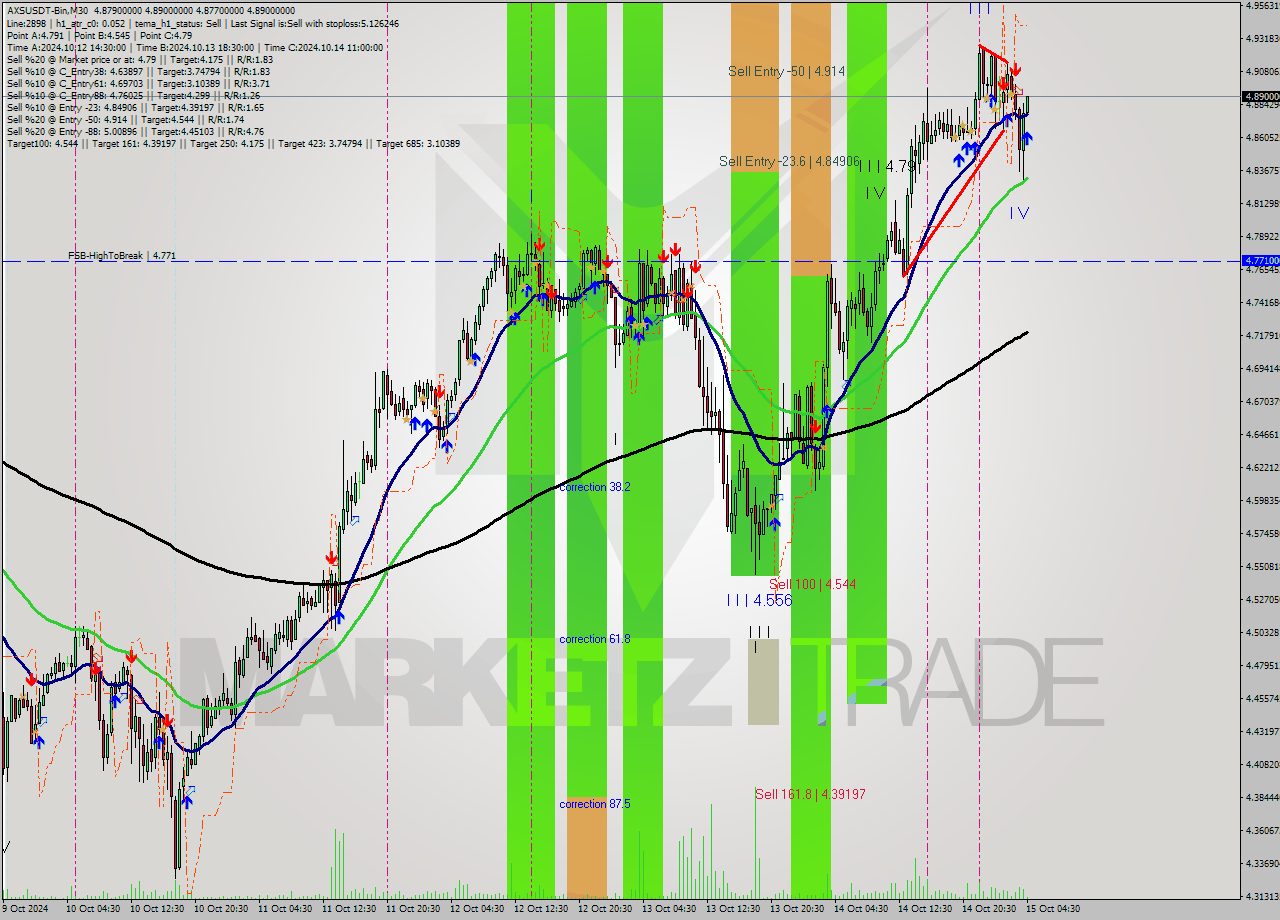Image resolution: width=1280 pixels, height=920 pixels.
Task: Select the 'I I I 4.556' wave label
Action: coord(759,600)
